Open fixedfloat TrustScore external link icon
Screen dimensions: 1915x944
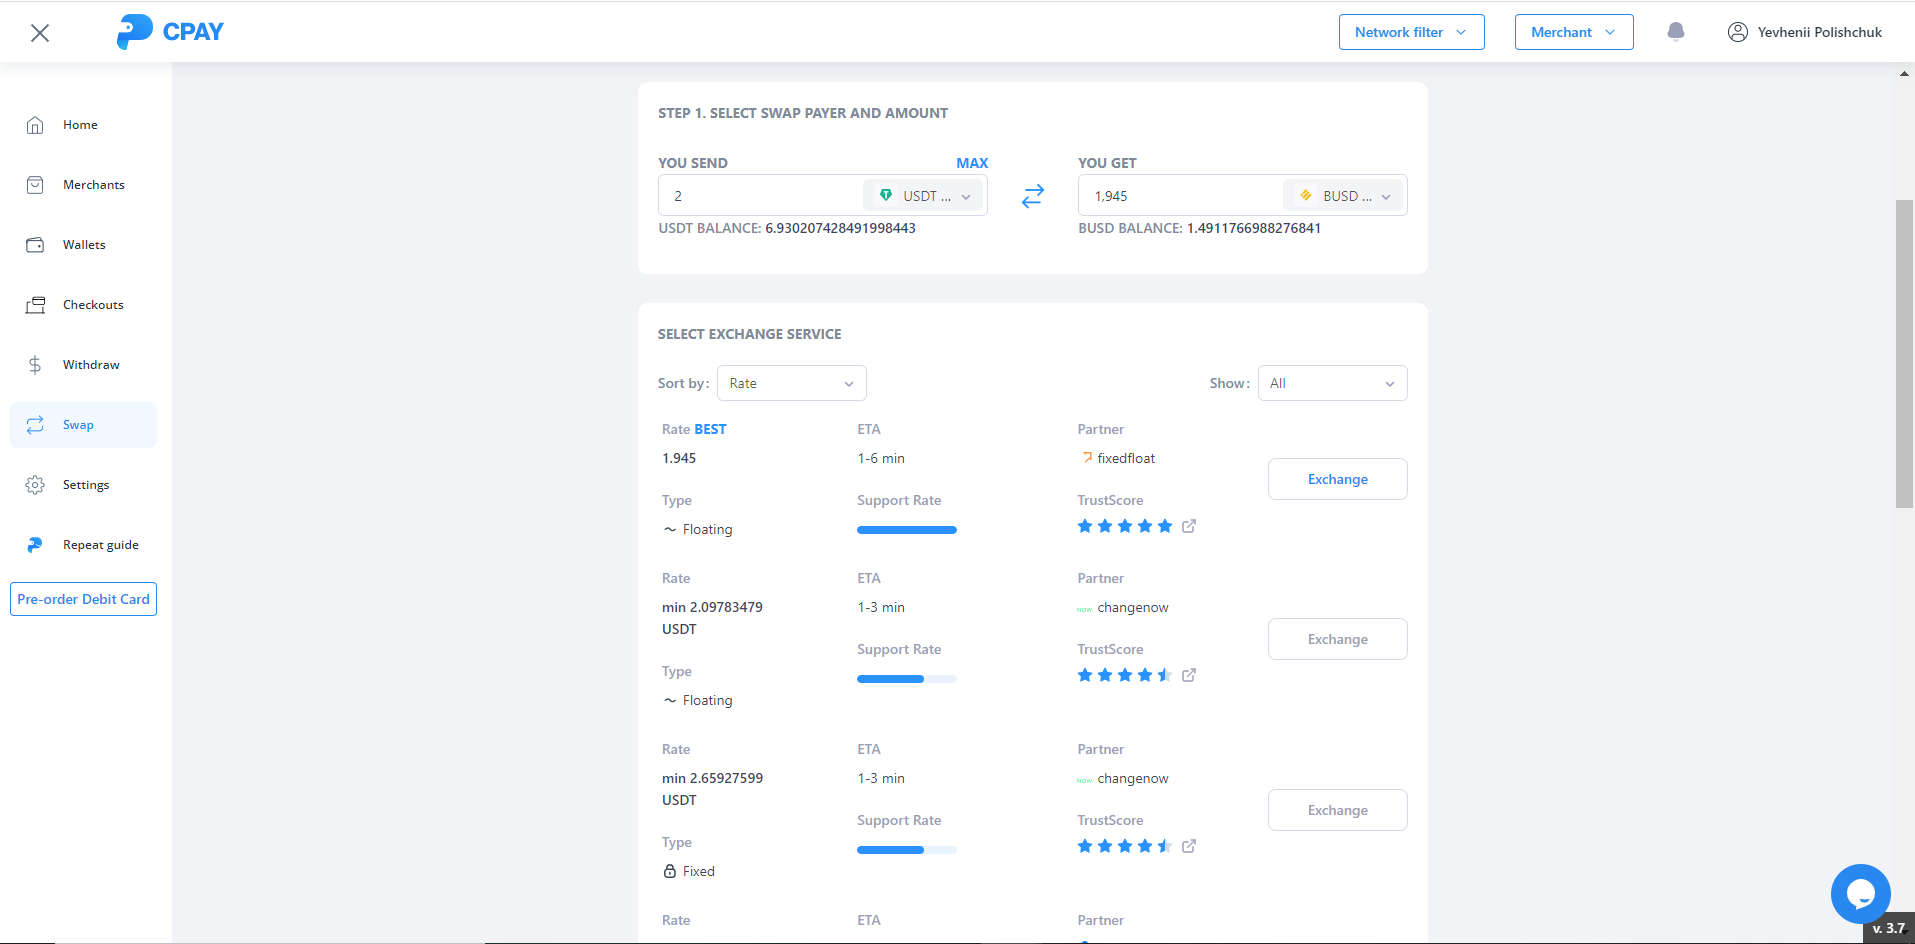(1188, 527)
